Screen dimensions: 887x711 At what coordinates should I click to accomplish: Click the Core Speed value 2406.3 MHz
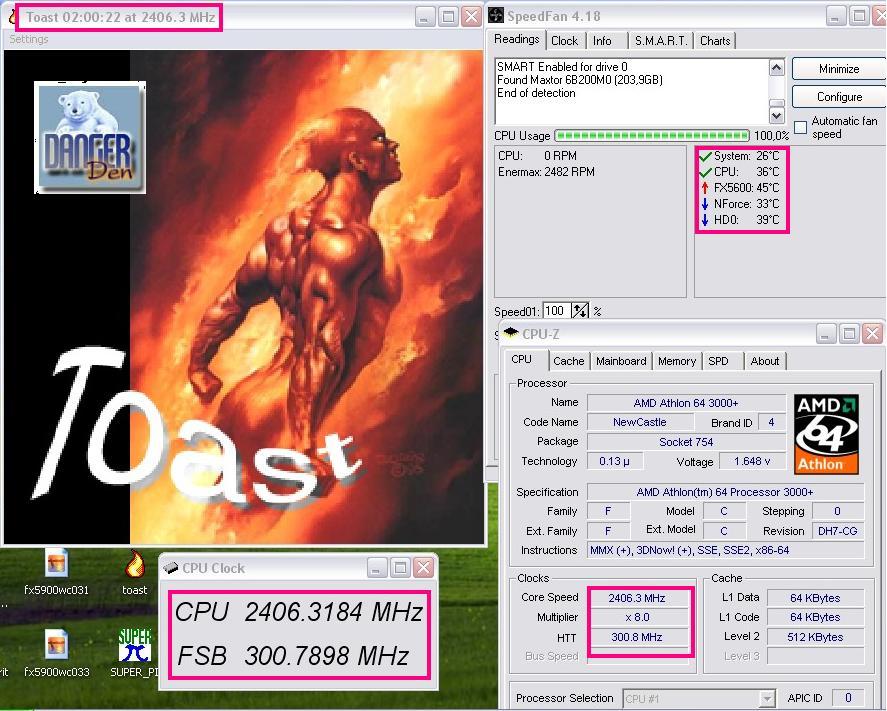coord(637,598)
